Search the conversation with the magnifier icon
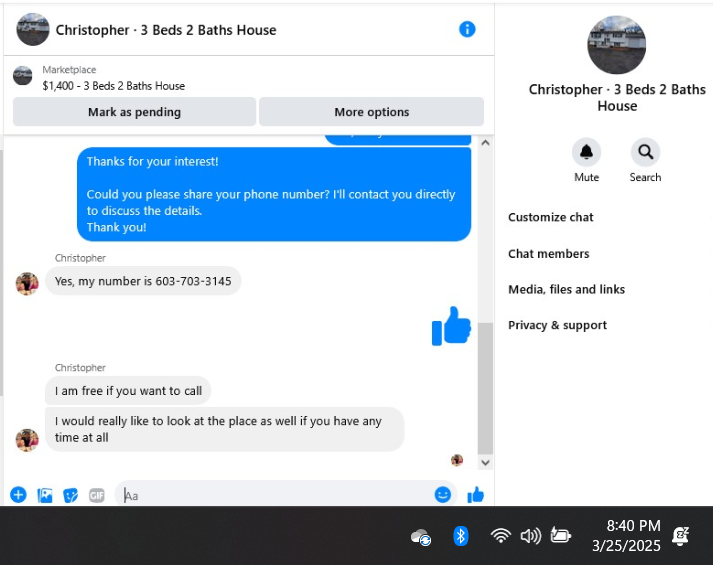 pyautogui.click(x=645, y=152)
